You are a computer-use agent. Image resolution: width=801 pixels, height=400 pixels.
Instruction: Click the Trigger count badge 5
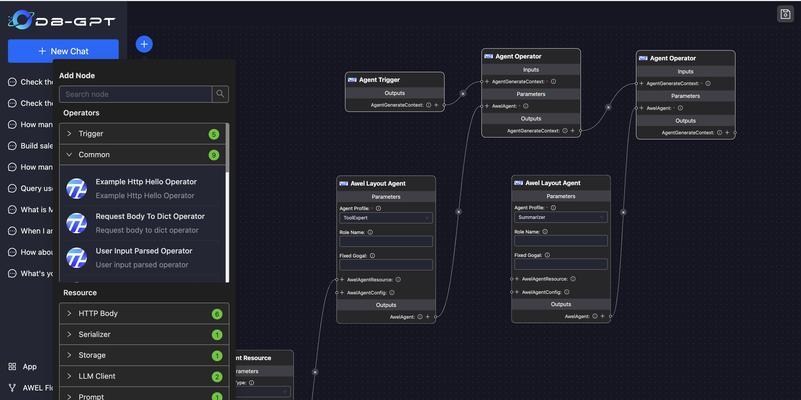click(x=214, y=134)
